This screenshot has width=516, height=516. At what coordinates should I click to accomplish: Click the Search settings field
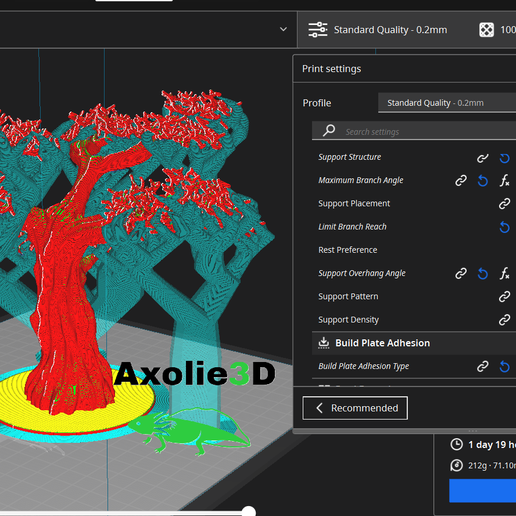[x=414, y=131]
